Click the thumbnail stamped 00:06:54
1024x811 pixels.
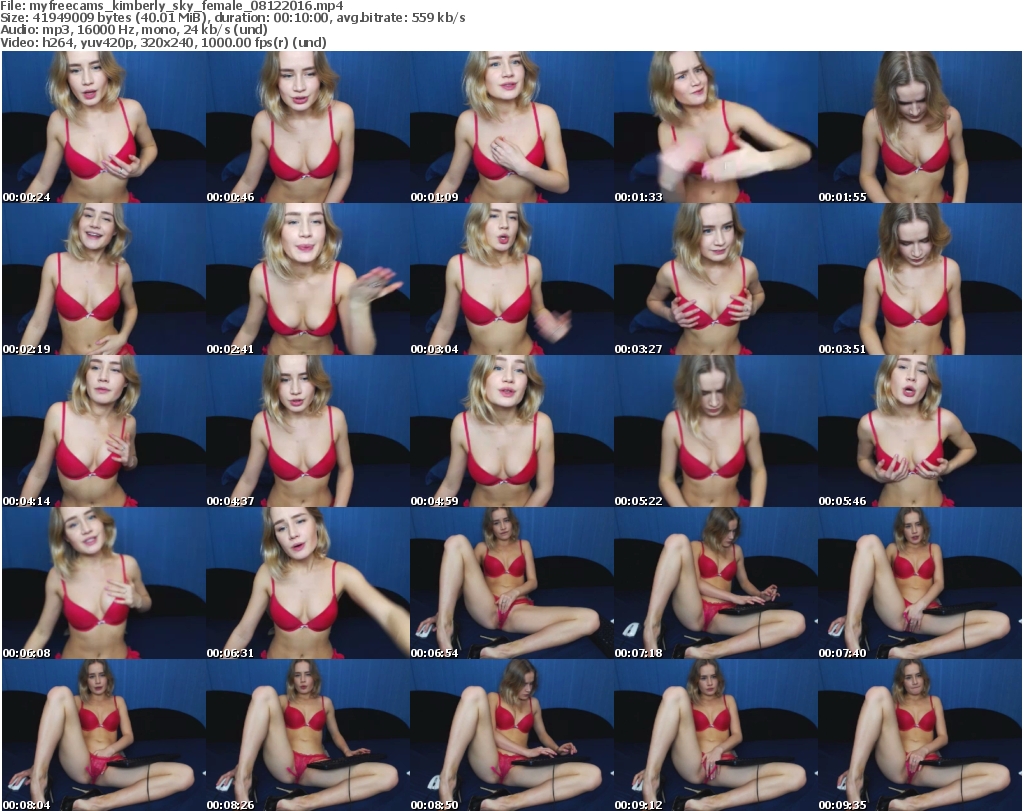coord(512,584)
